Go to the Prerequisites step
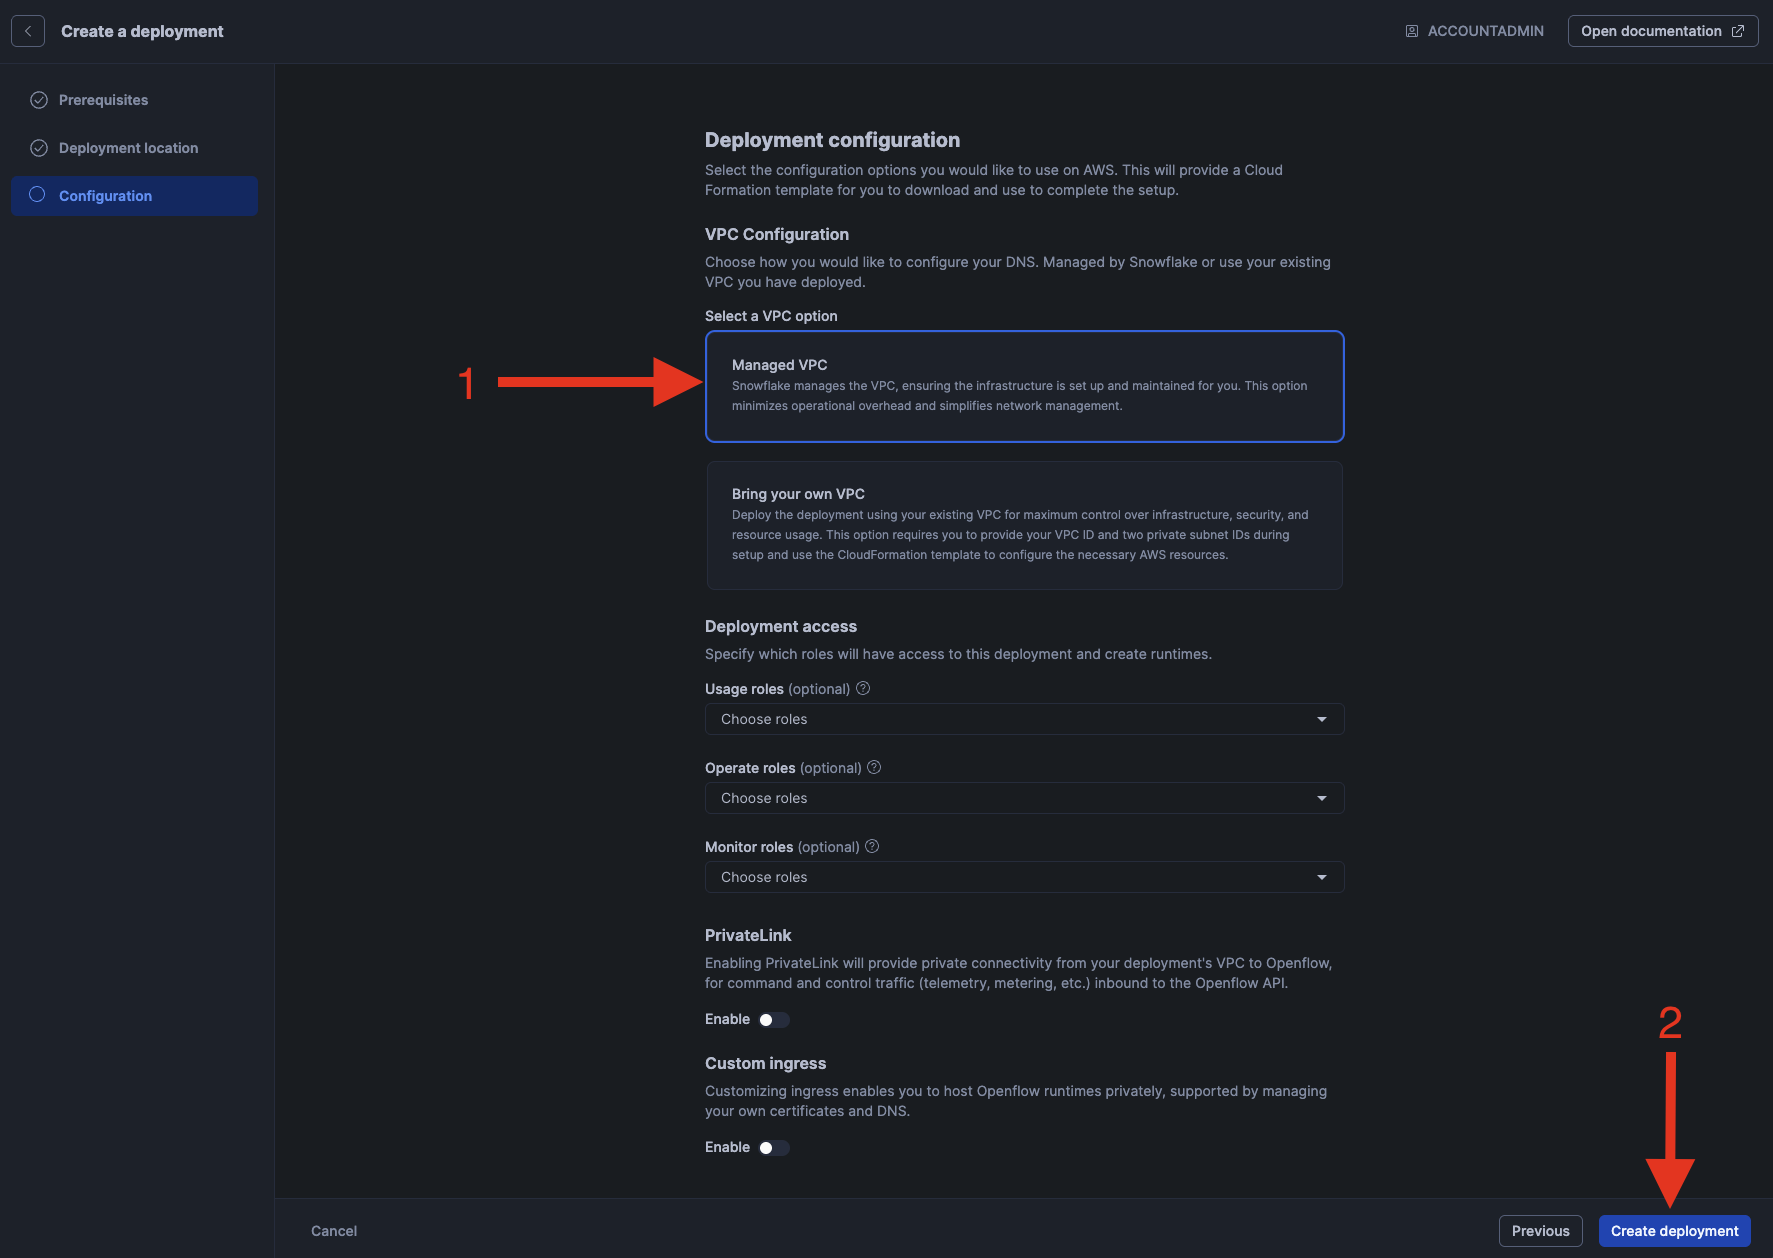The height and width of the screenshot is (1258, 1773). [x=103, y=100]
